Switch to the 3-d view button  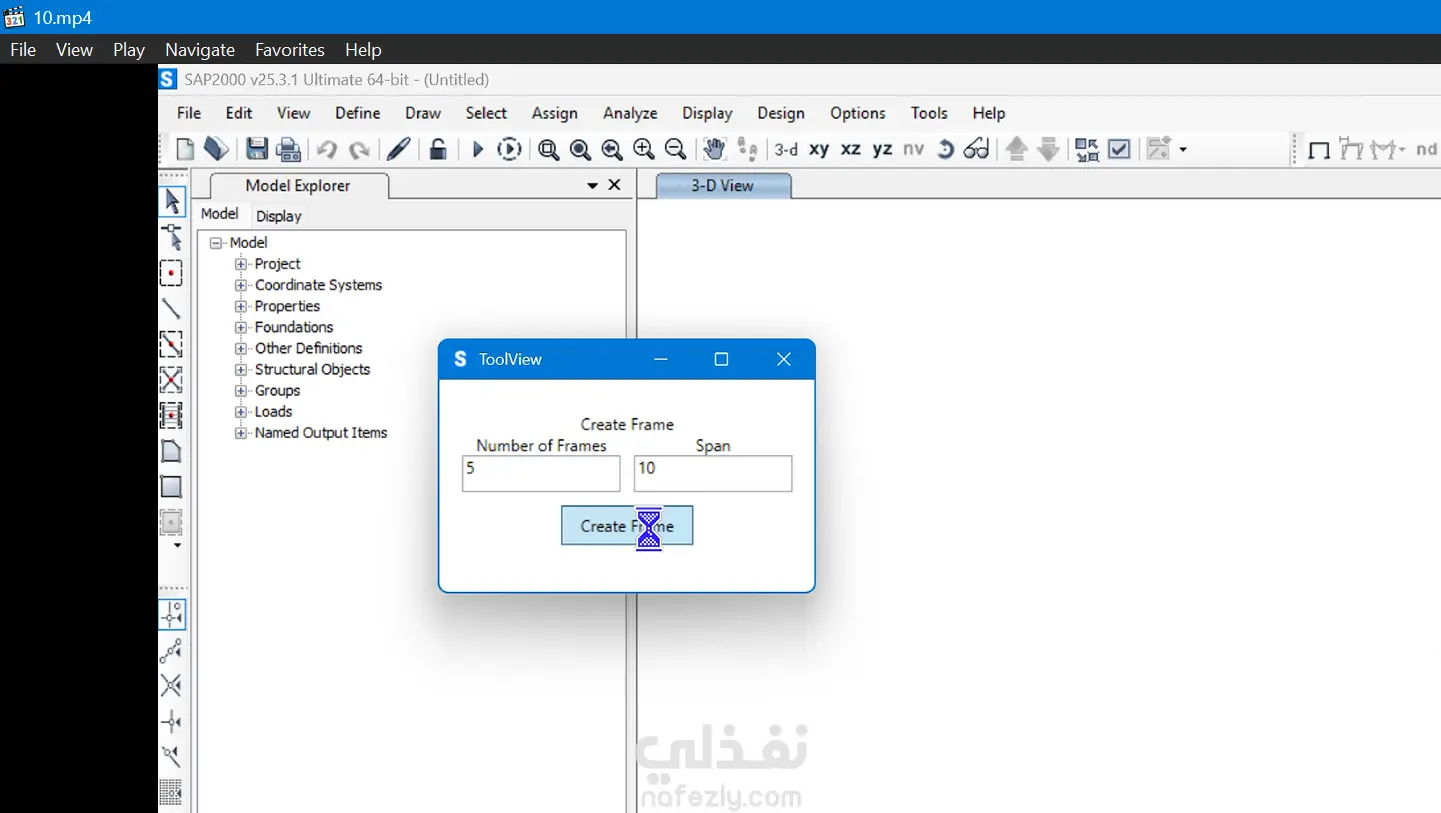point(786,150)
